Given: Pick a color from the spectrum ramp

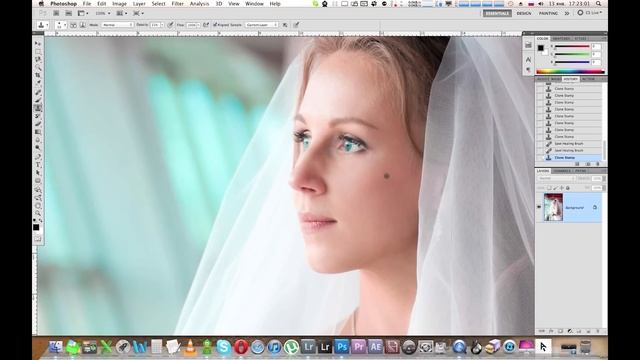Looking at the screenshot, I should point(570,71).
